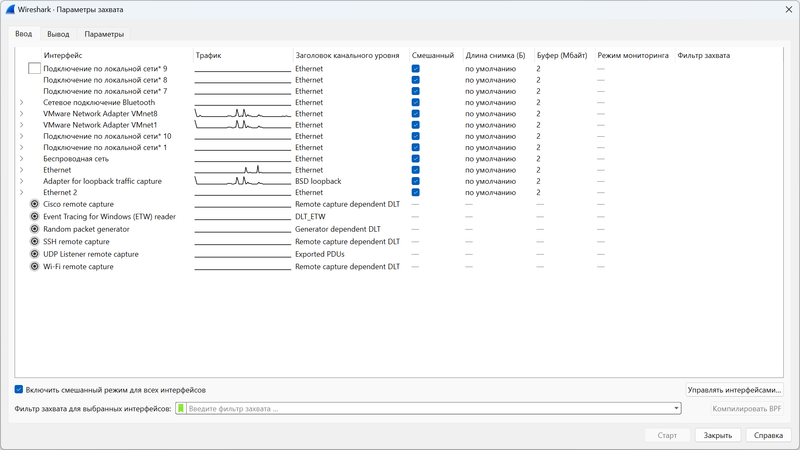Viewport: 800px width, 450px height.
Task: Click the Wireshark fin icon in the title bar
Action: pyautogui.click(x=10, y=9)
